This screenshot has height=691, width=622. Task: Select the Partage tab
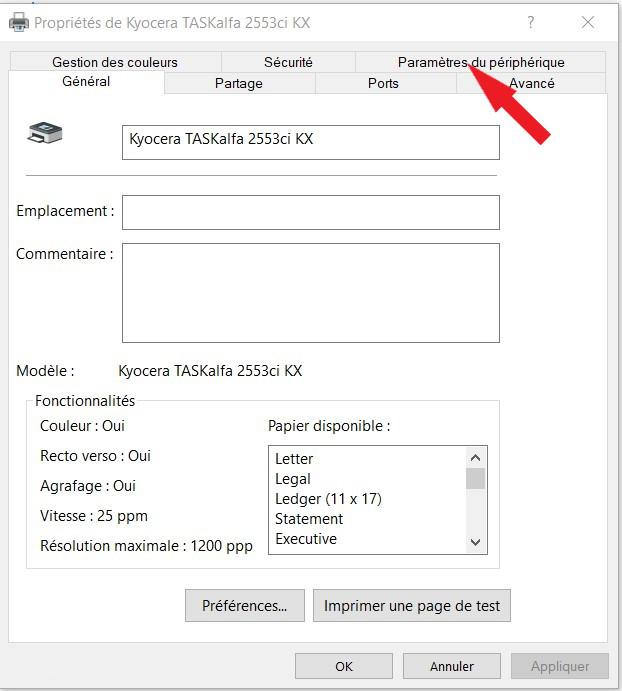tap(239, 83)
